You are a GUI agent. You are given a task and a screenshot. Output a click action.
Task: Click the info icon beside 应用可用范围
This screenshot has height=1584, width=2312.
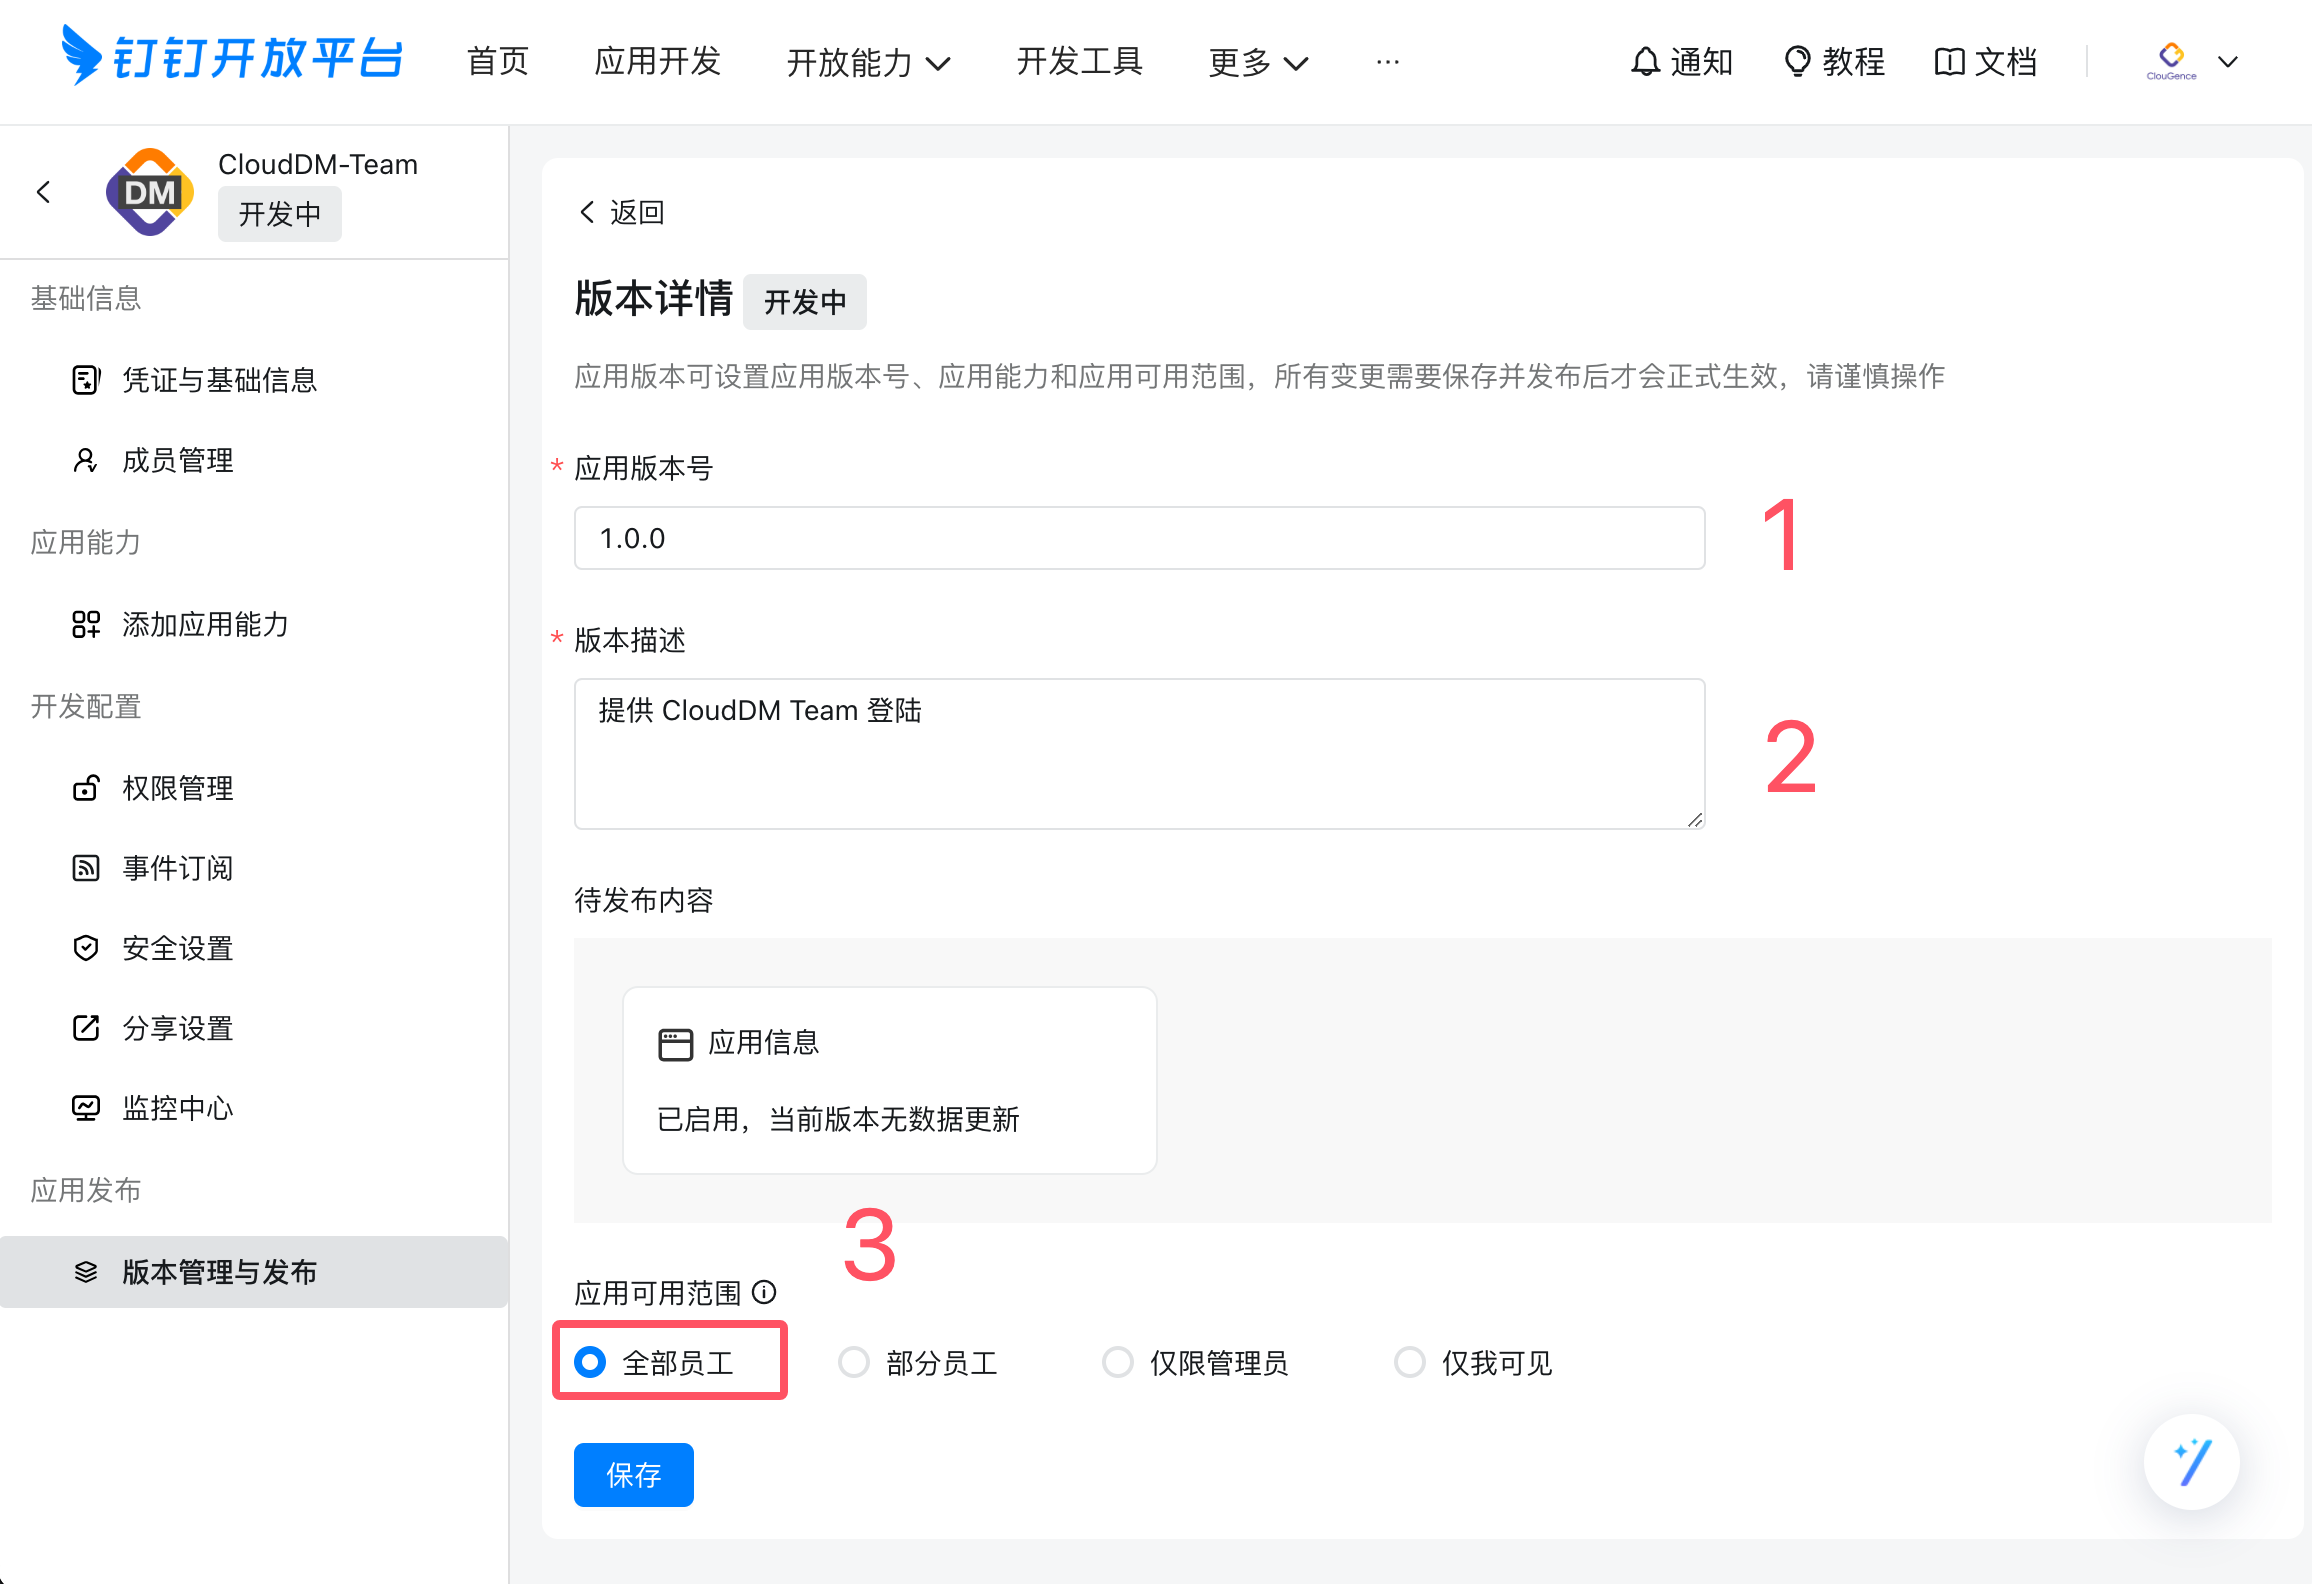tap(764, 1292)
